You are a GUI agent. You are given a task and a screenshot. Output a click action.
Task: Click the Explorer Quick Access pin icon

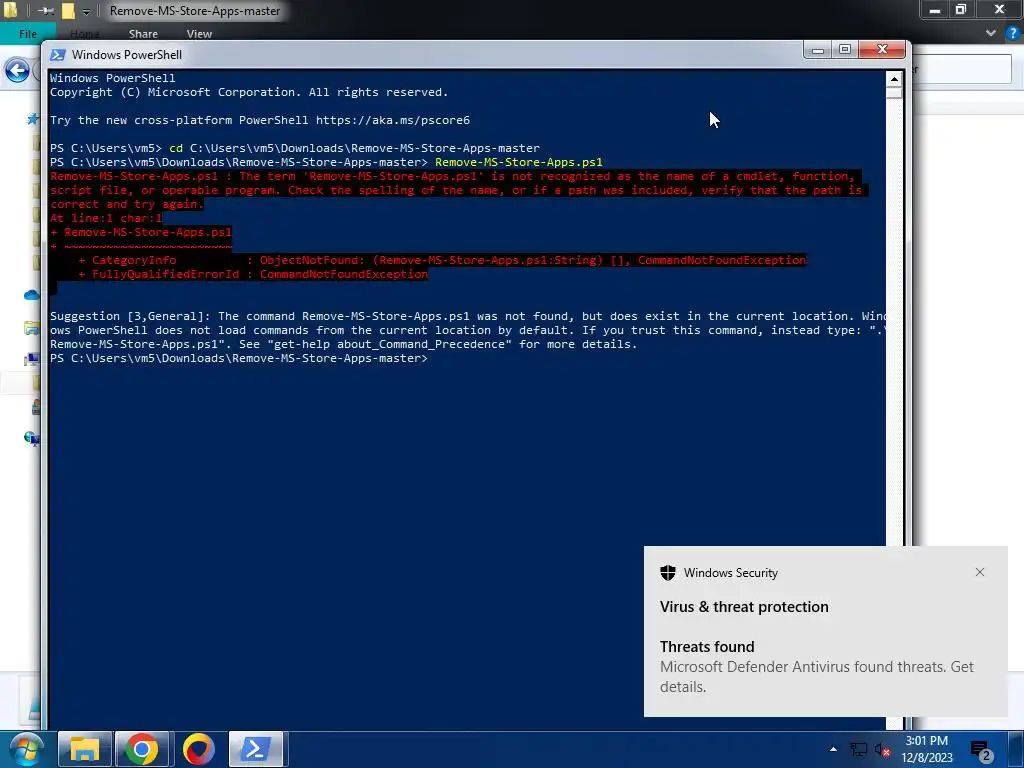tap(45, 11)
